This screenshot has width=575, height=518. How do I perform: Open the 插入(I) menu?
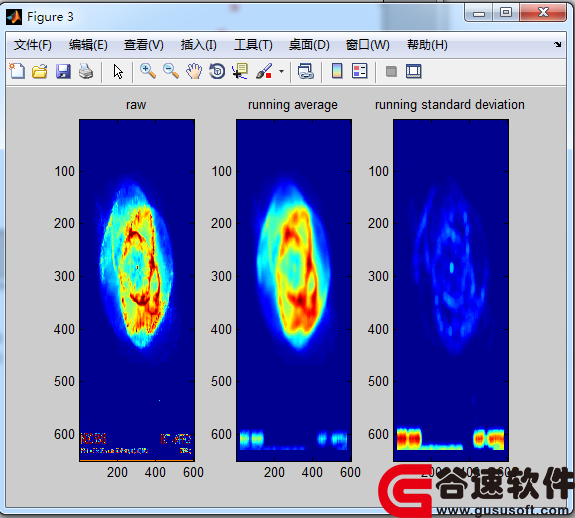(x=198, y=45)
